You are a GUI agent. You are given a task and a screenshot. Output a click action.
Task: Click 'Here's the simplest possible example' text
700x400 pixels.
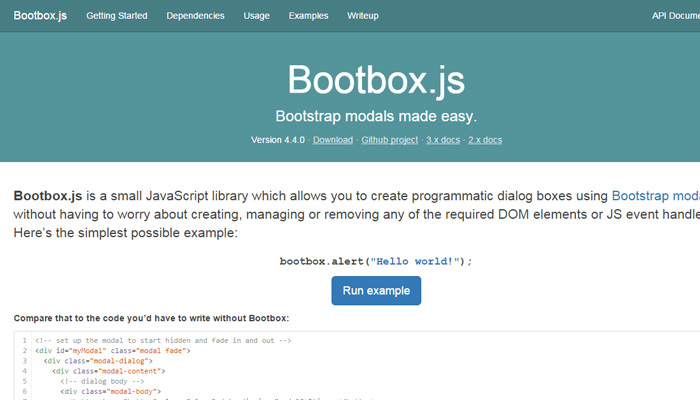tap(125, 233)
